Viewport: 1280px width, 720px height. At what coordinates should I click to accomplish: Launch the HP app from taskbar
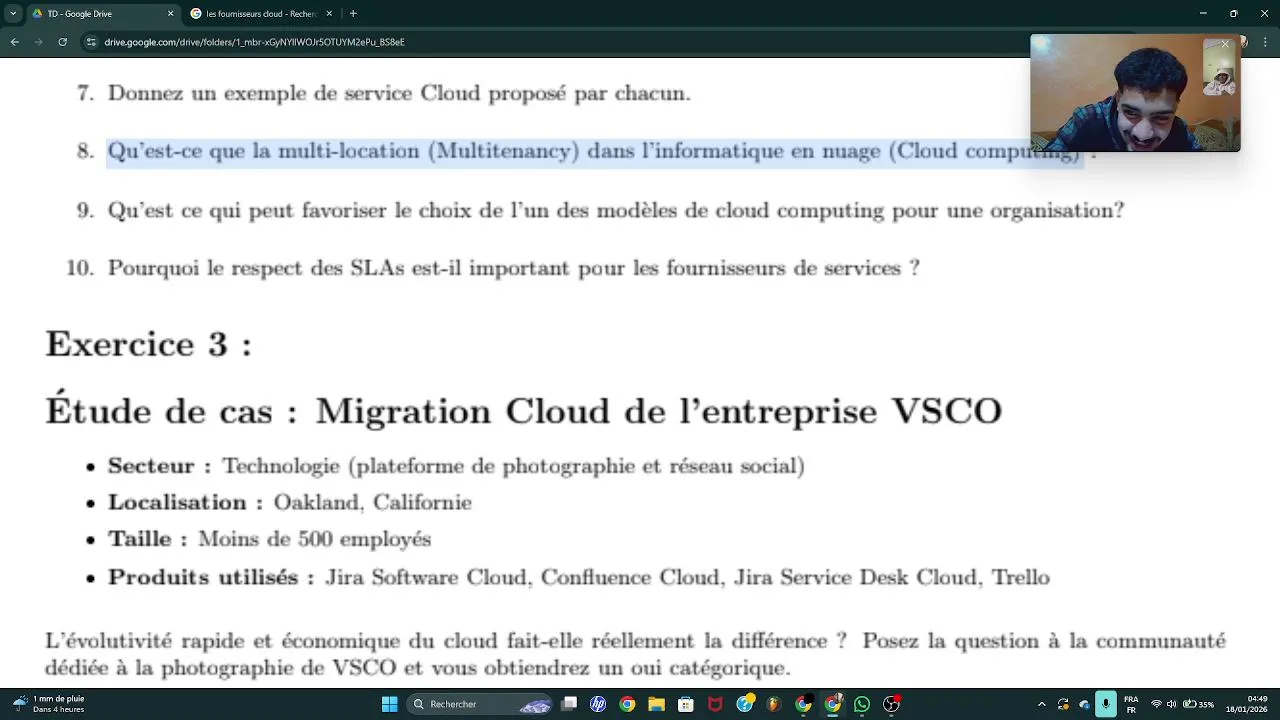[598, 704]
